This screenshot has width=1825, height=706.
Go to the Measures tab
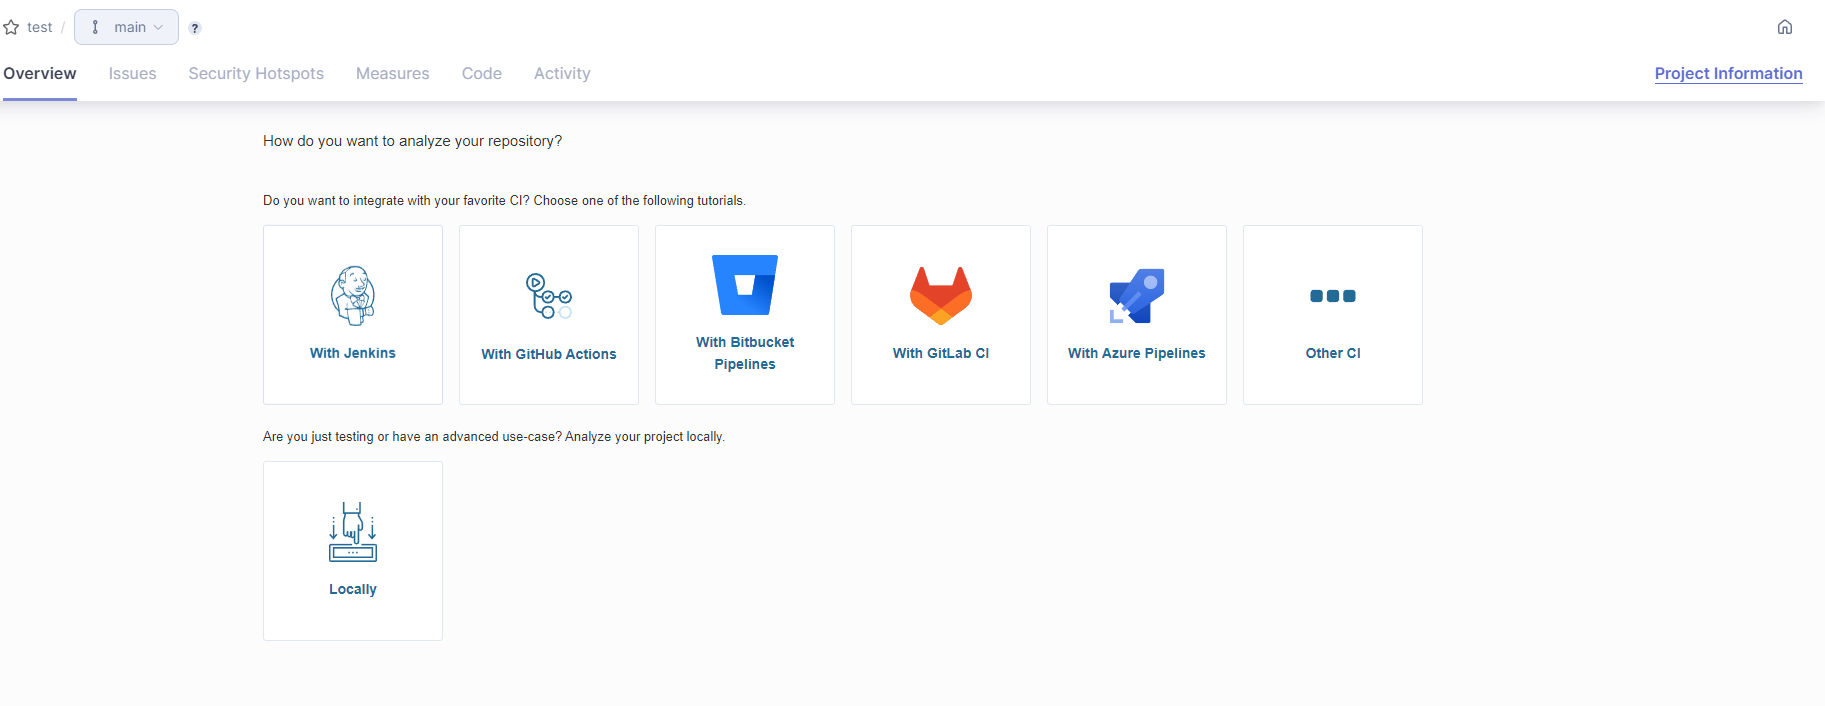[392, 74]
